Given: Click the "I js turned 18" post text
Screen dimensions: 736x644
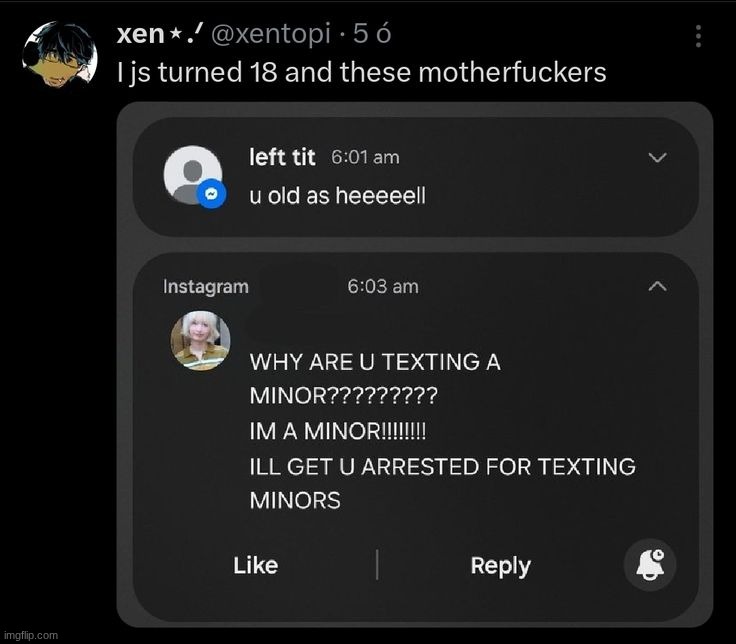Looking at the screenshot, I should (x=361, y=72).
